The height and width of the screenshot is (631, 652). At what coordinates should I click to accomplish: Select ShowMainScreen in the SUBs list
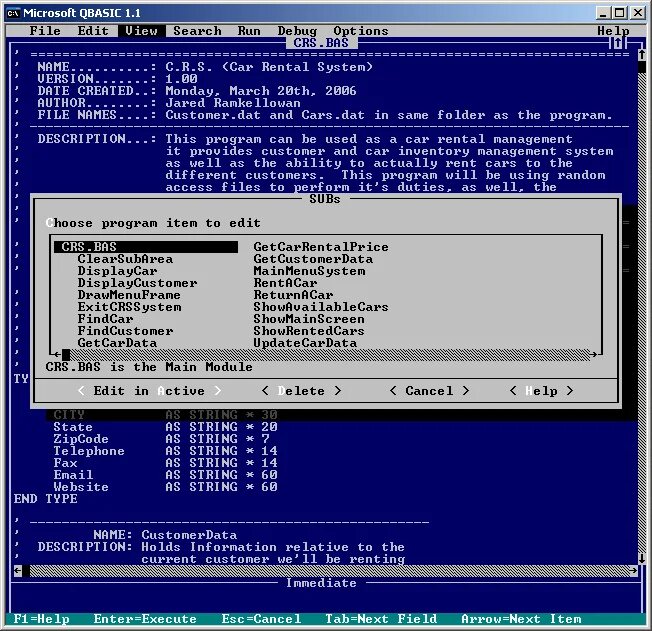(x=309, y=319)
